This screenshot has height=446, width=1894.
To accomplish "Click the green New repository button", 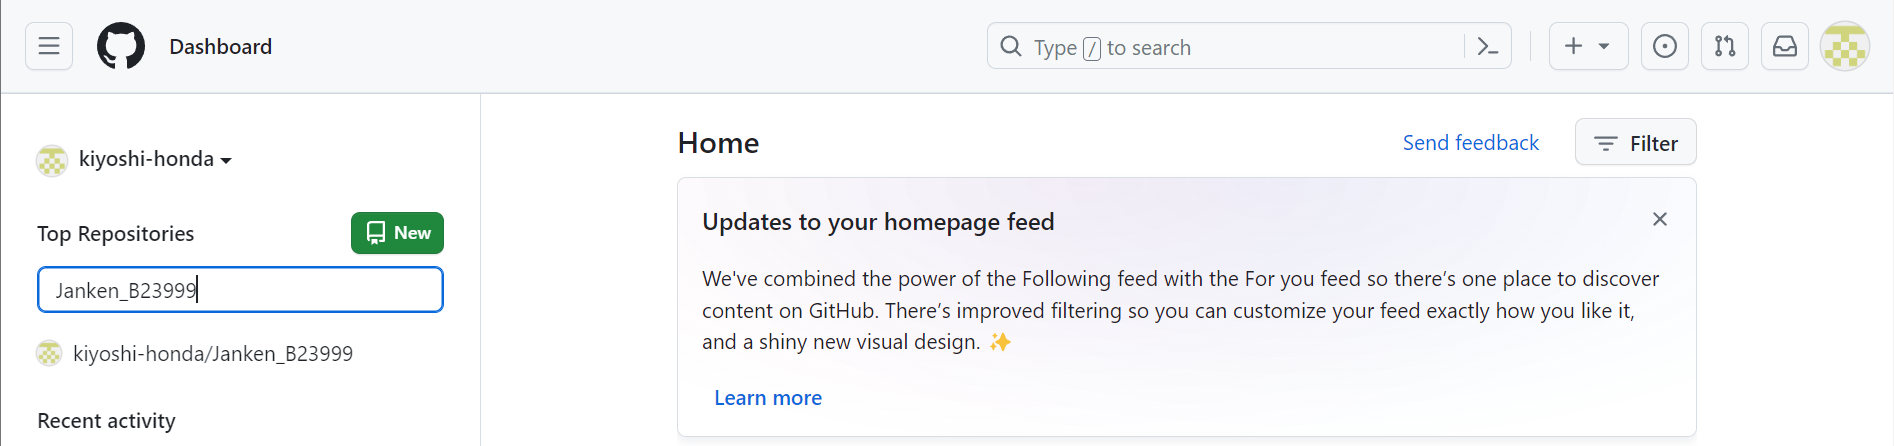I will point(397,233).
